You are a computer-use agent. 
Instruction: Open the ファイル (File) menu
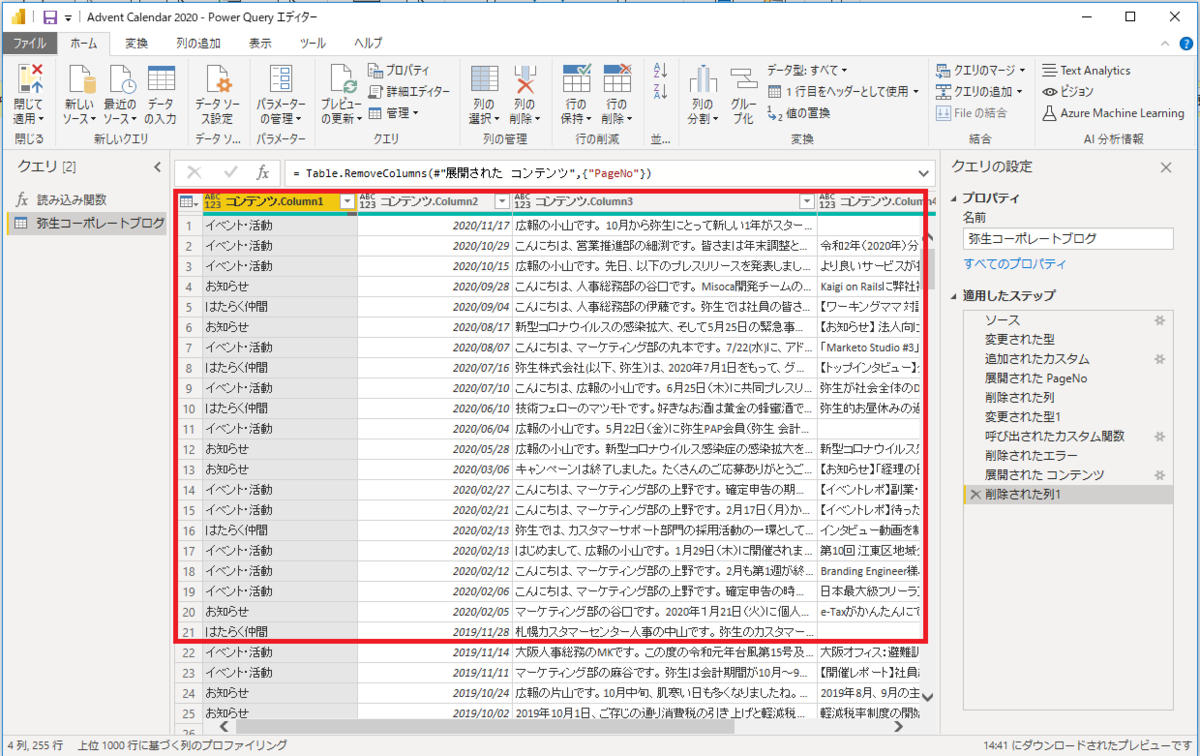click(30, 43)
